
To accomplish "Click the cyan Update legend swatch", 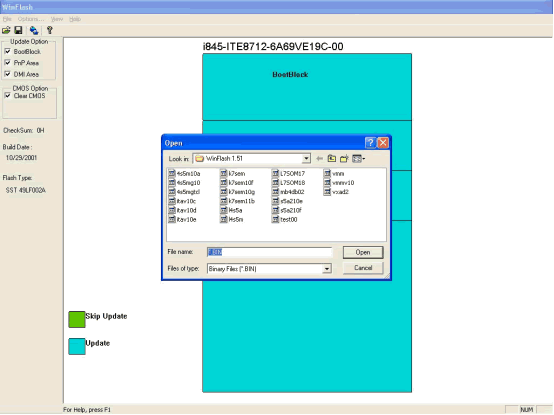I will click(x=77, y=346).
